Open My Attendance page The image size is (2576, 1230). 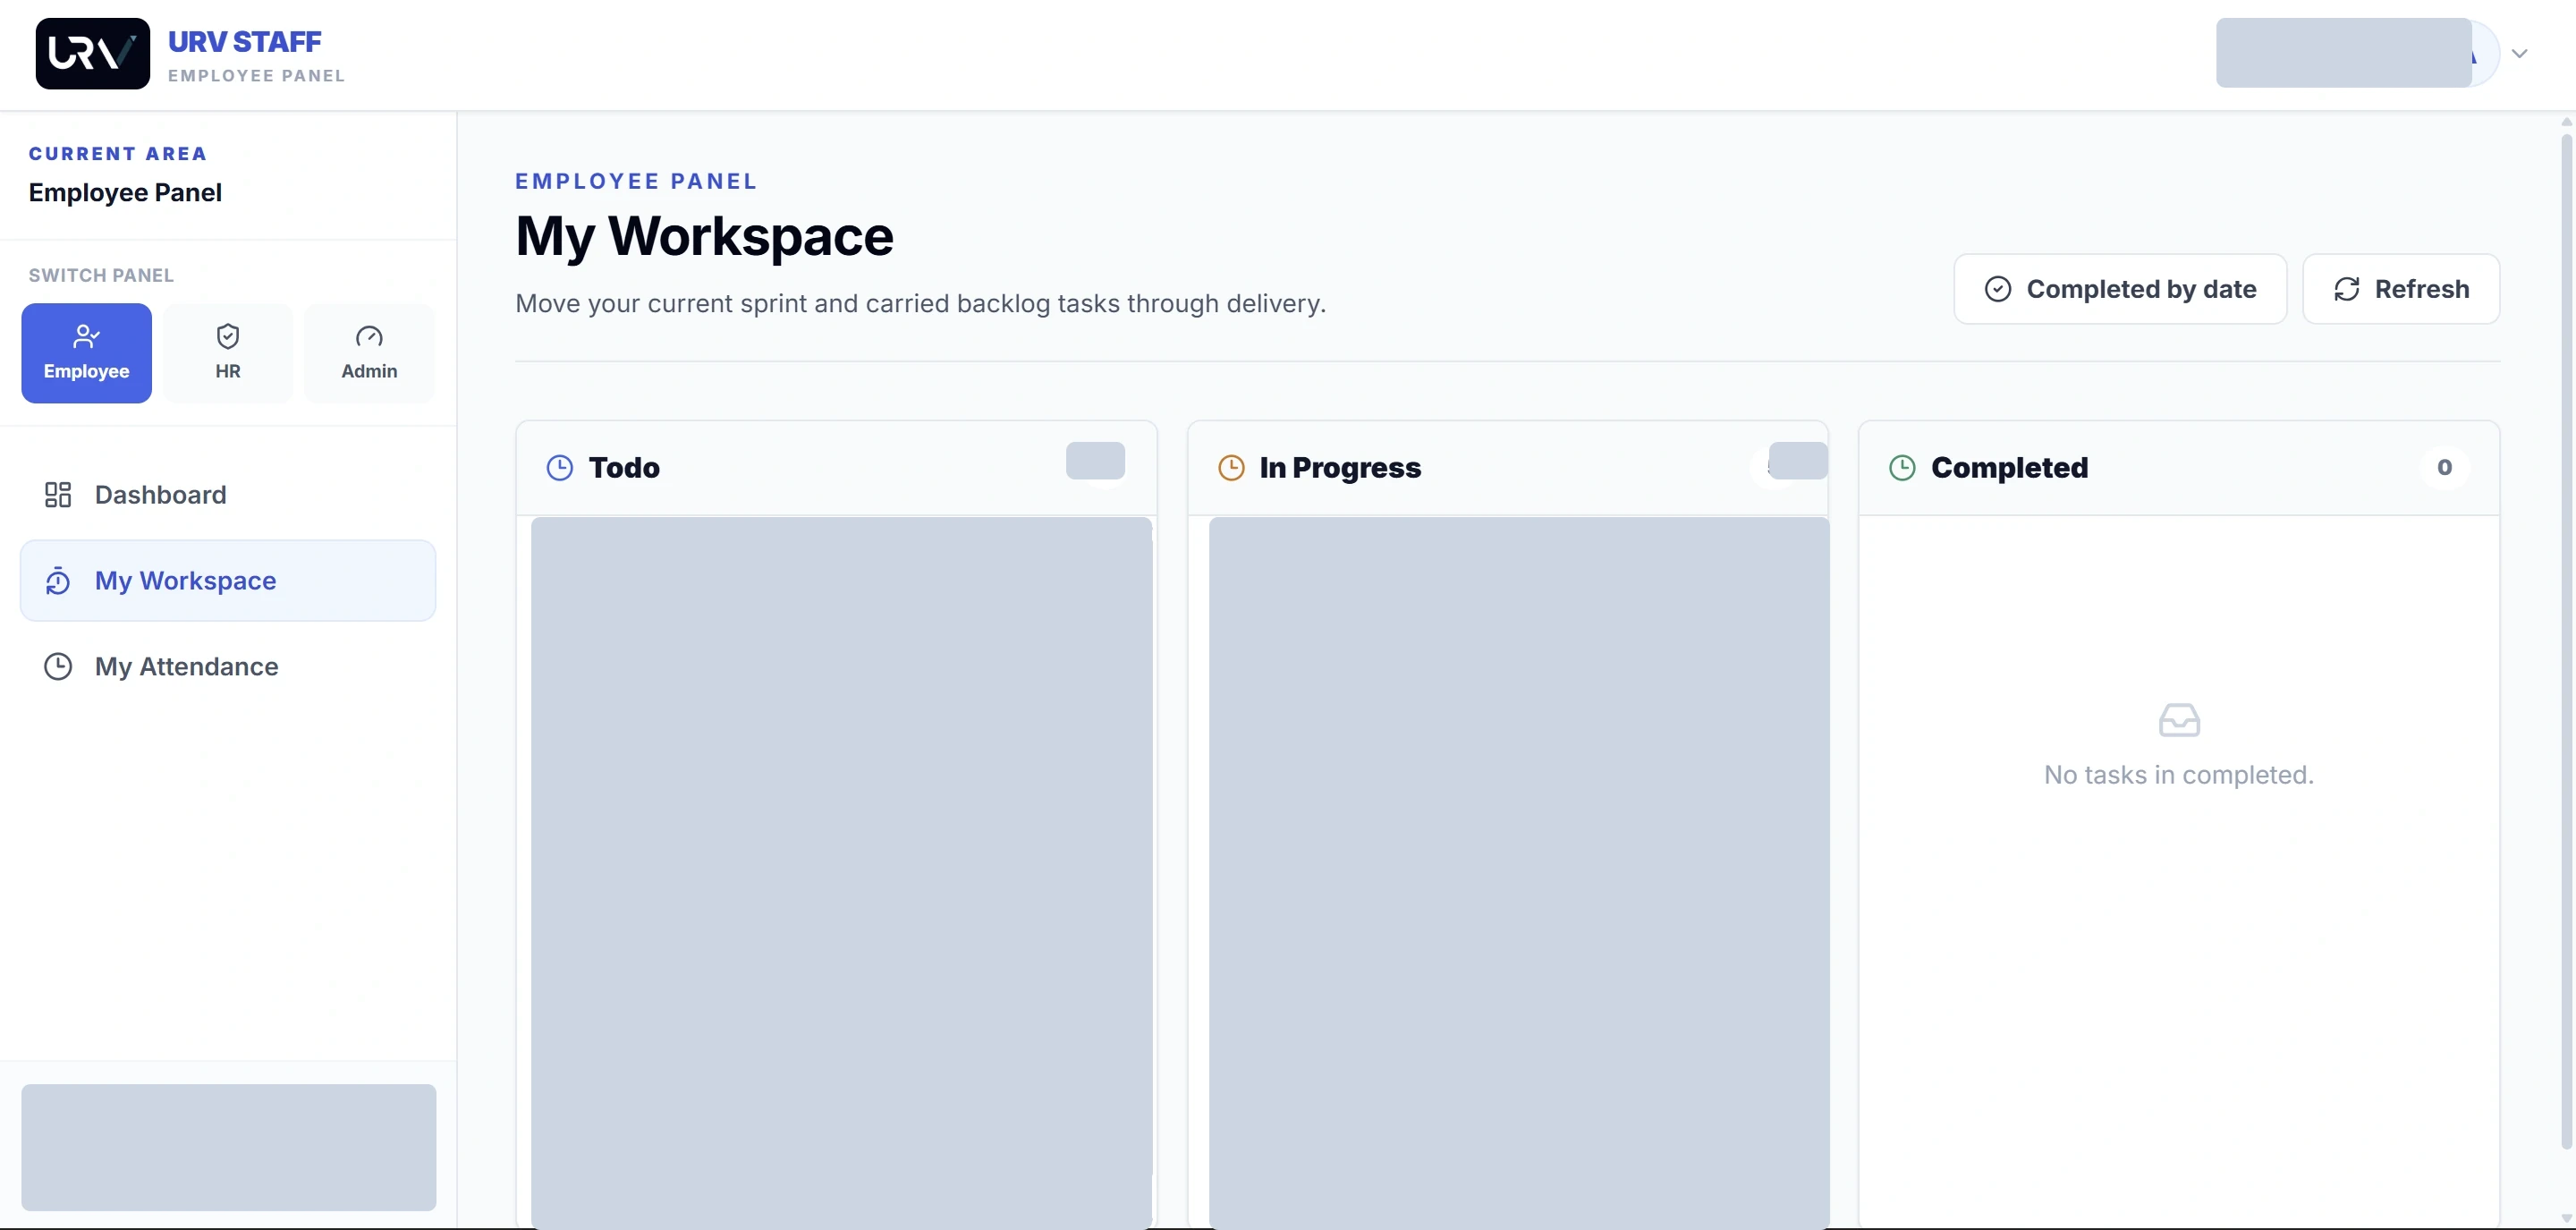click(x=228, y=667)
